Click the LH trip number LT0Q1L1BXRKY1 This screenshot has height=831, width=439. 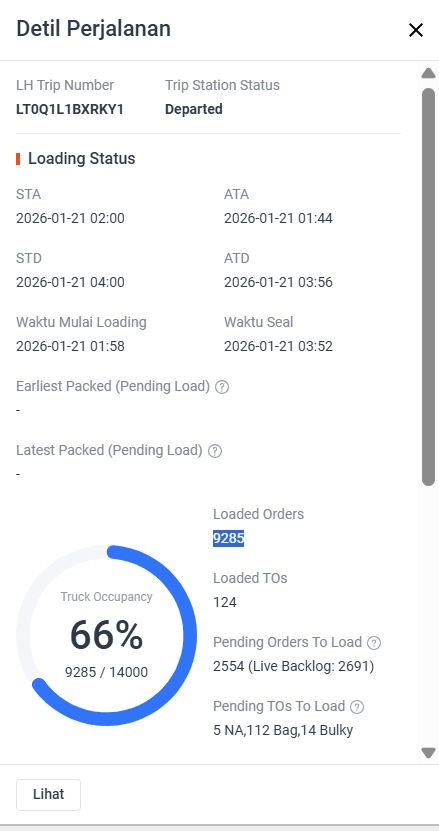tap(70, 110)
